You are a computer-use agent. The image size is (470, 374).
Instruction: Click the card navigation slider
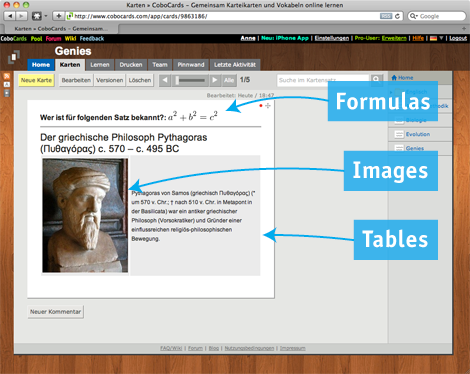click(190, 80)
